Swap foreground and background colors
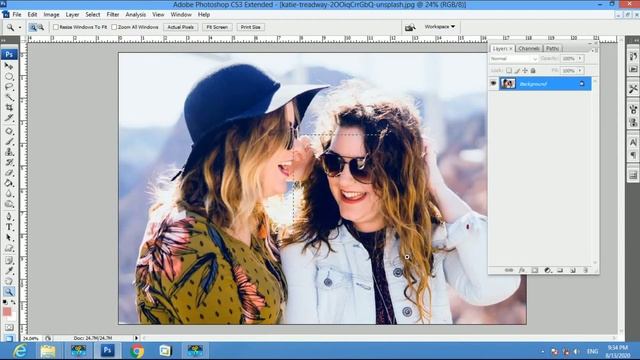The width and height of the screenshot is (640, 360). (x=13, y=302)
